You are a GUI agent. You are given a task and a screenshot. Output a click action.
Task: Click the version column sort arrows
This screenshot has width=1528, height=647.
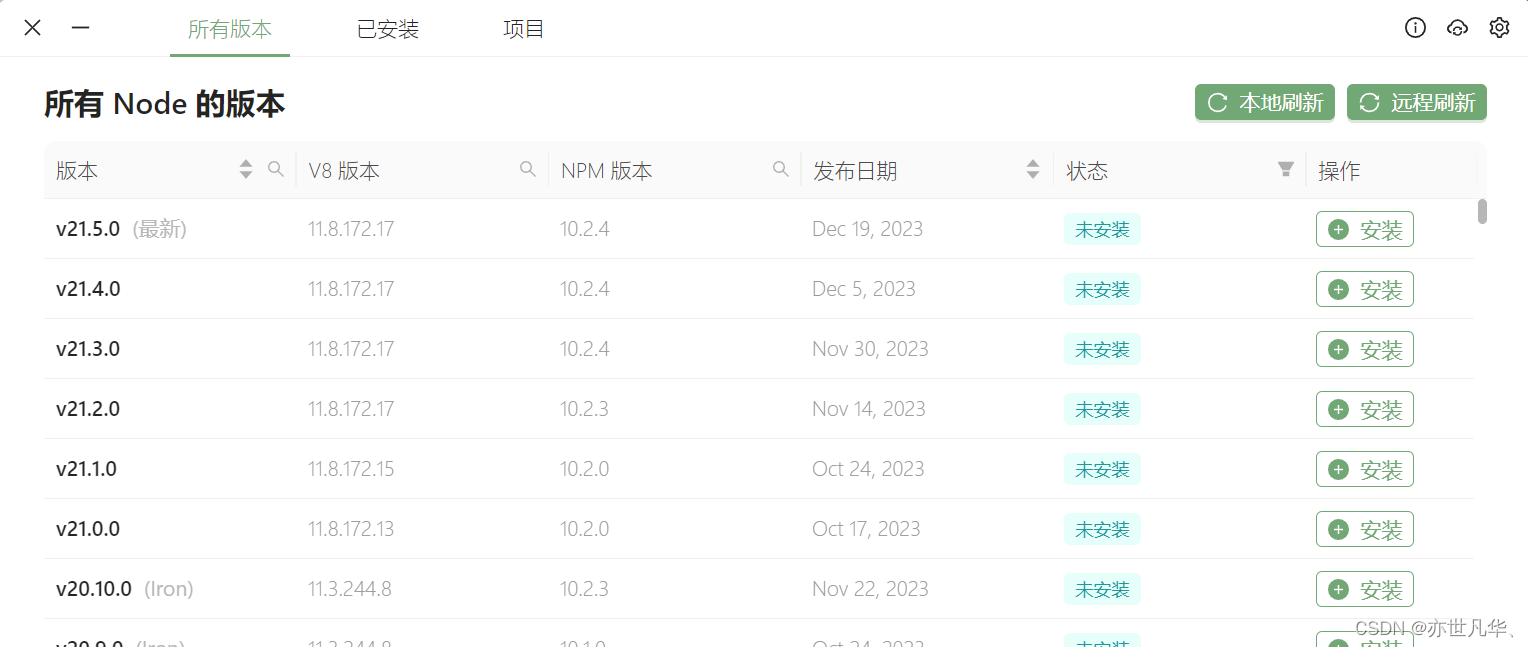tap(246, 170)
